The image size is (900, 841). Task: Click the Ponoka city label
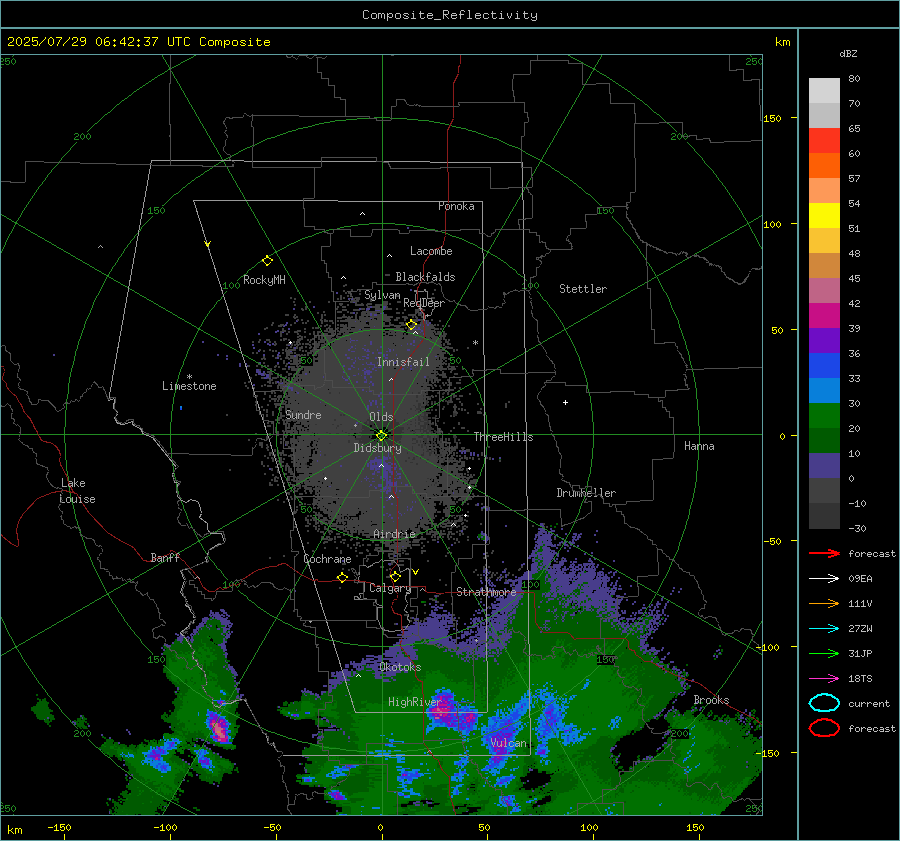(x=456, y=206)
